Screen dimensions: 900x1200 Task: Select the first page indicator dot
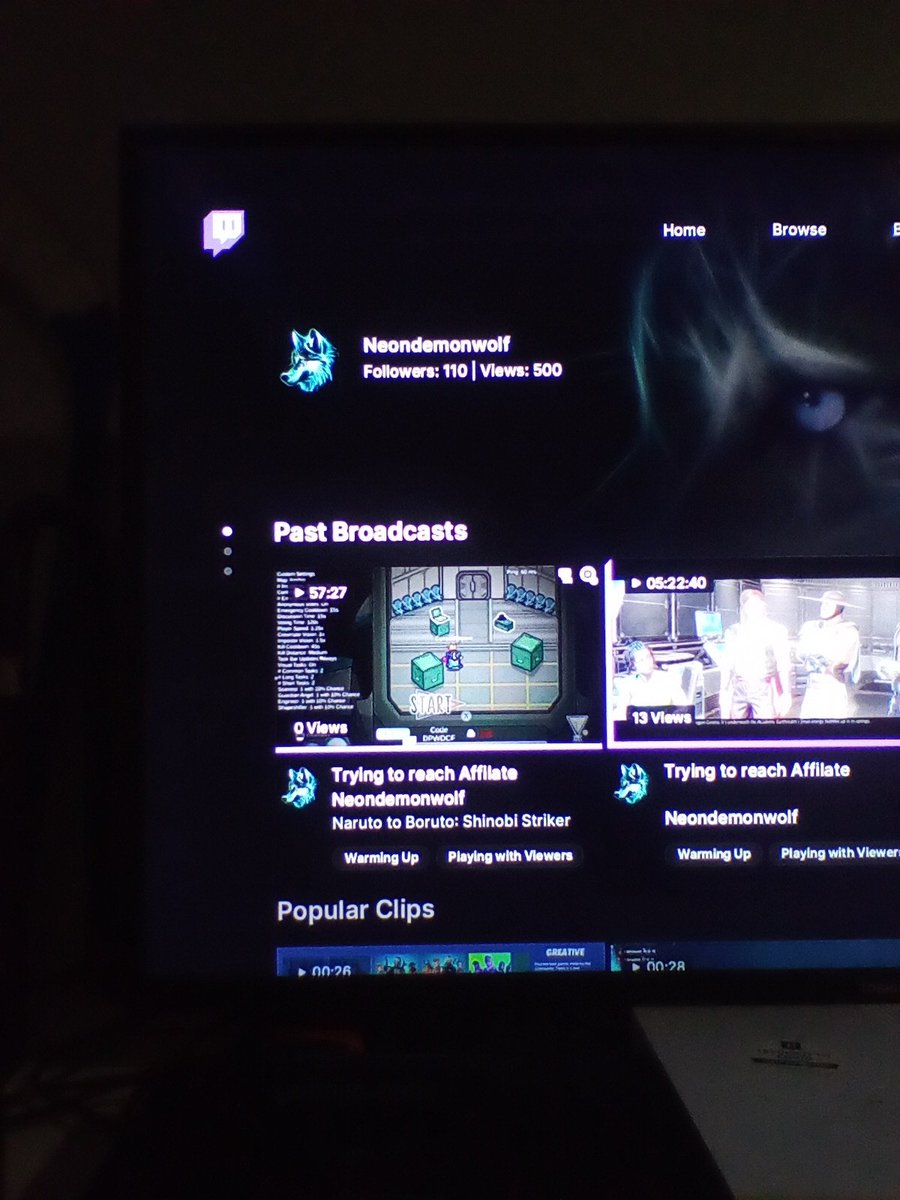(x=227, y=531)
